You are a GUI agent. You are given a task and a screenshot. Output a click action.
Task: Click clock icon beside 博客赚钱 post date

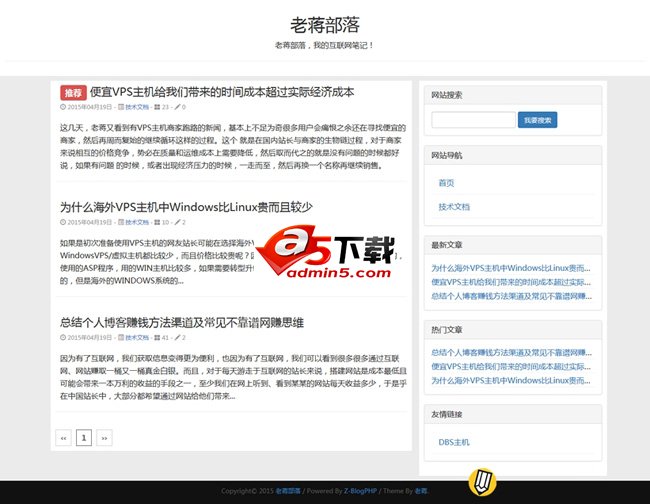[x=63, y=337]
